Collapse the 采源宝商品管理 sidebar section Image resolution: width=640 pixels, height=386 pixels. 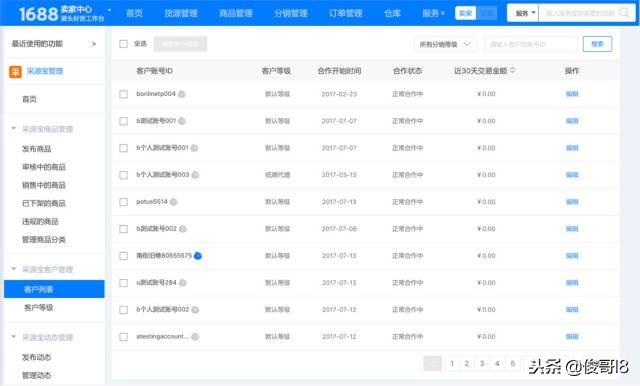click(x=13, y=129)
